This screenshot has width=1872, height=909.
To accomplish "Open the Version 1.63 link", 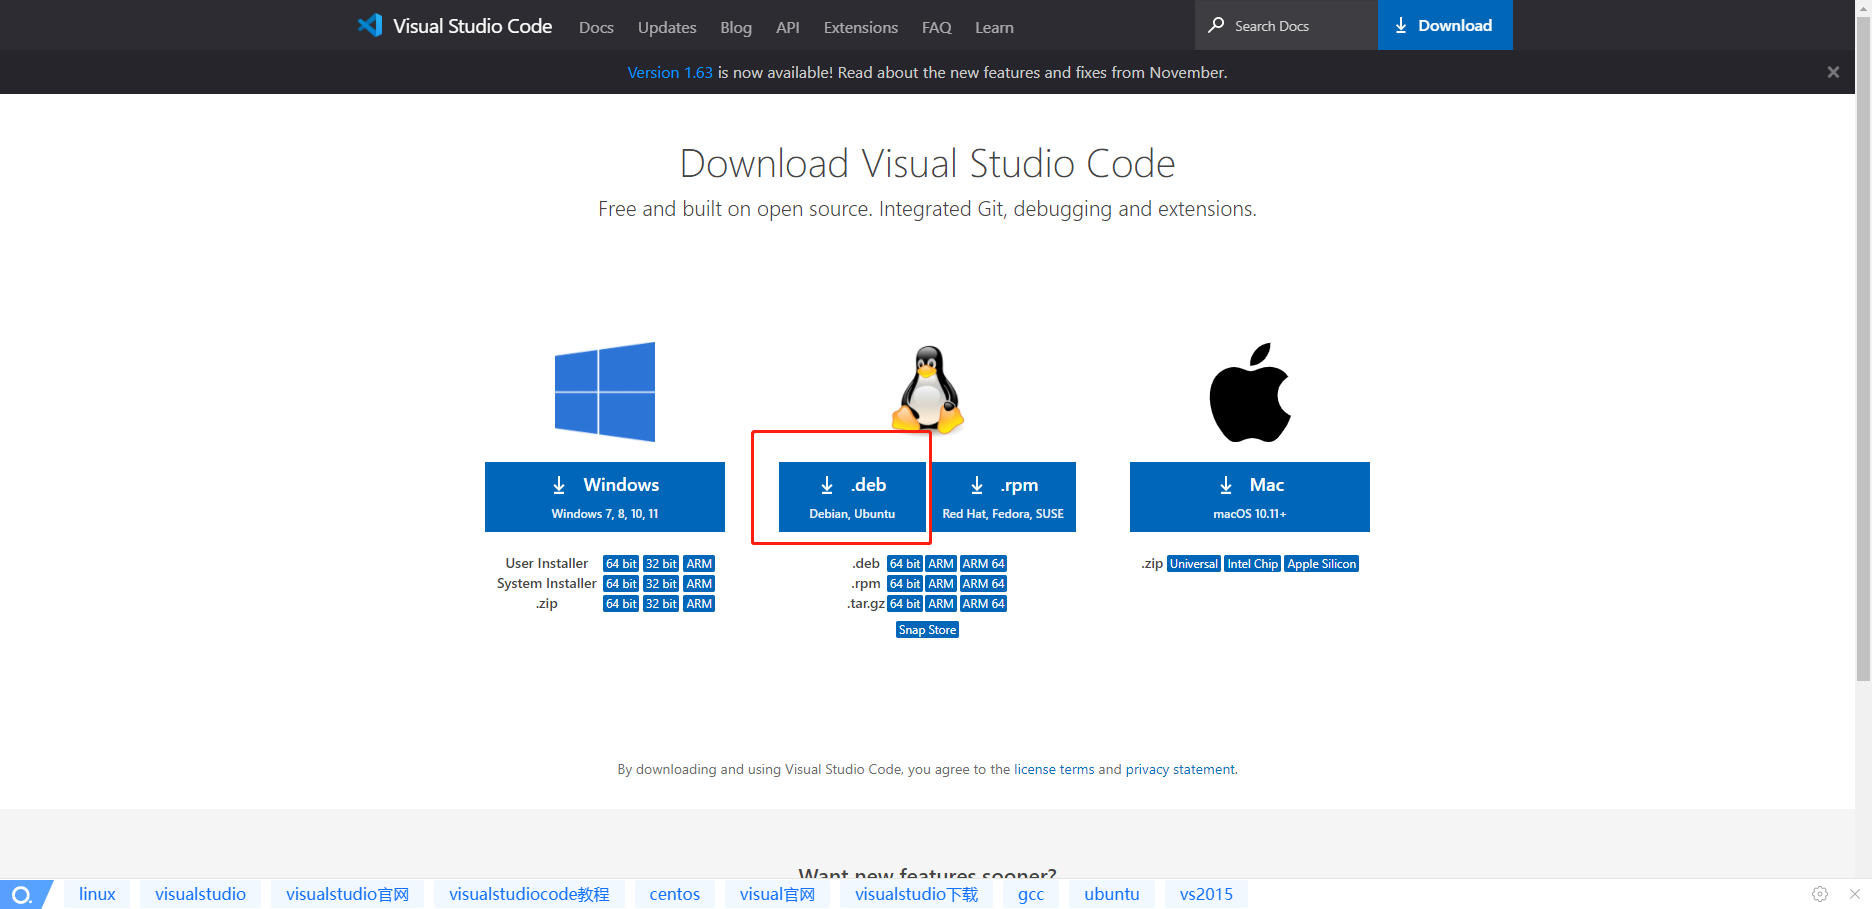I will pos(670,72).
